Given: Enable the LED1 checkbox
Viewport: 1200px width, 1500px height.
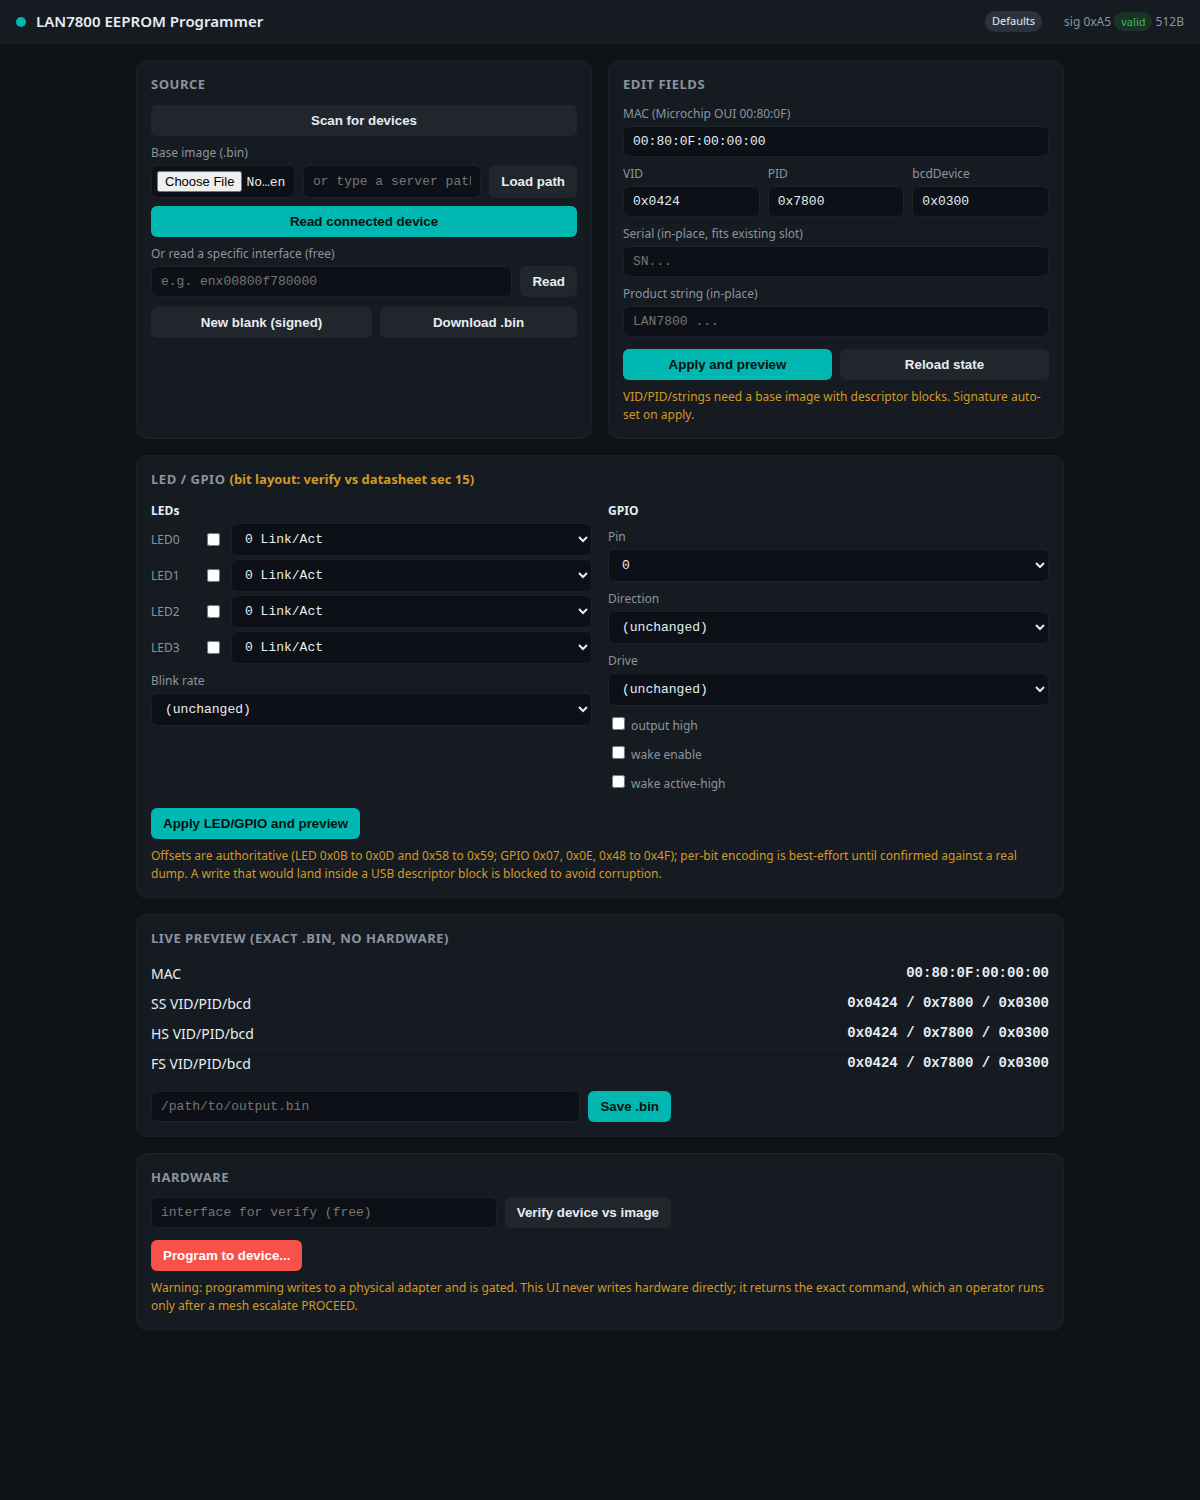Looking at the screenshot, I should point(213,575).
